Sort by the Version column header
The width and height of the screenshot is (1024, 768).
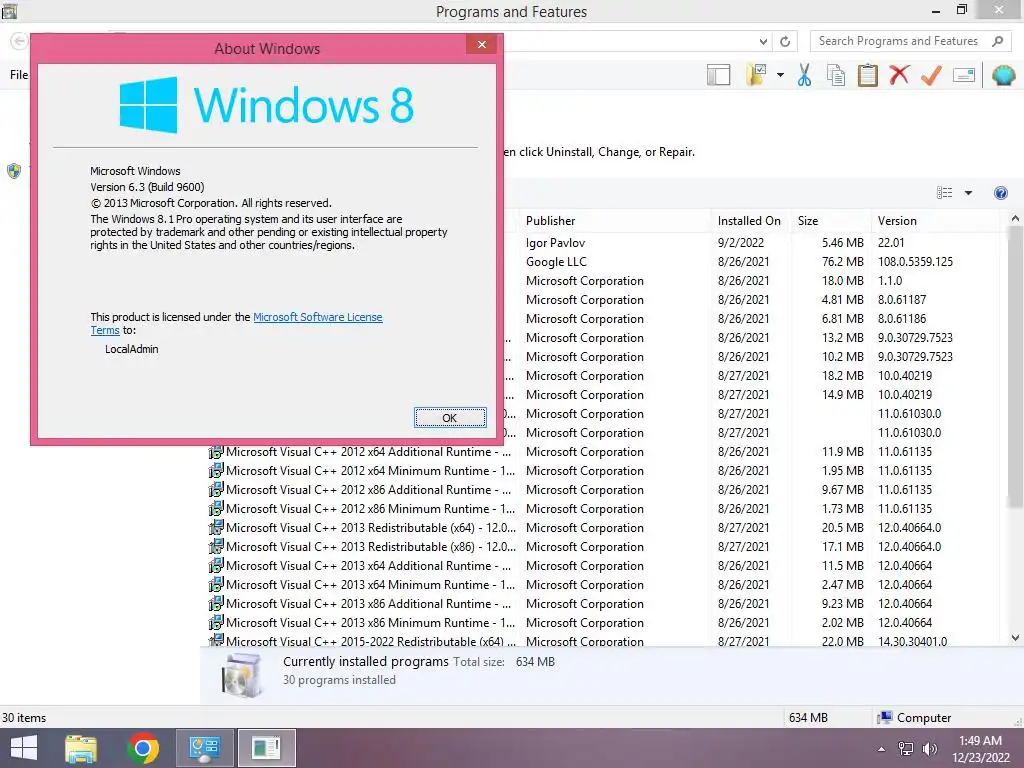[x=936, y=221]
